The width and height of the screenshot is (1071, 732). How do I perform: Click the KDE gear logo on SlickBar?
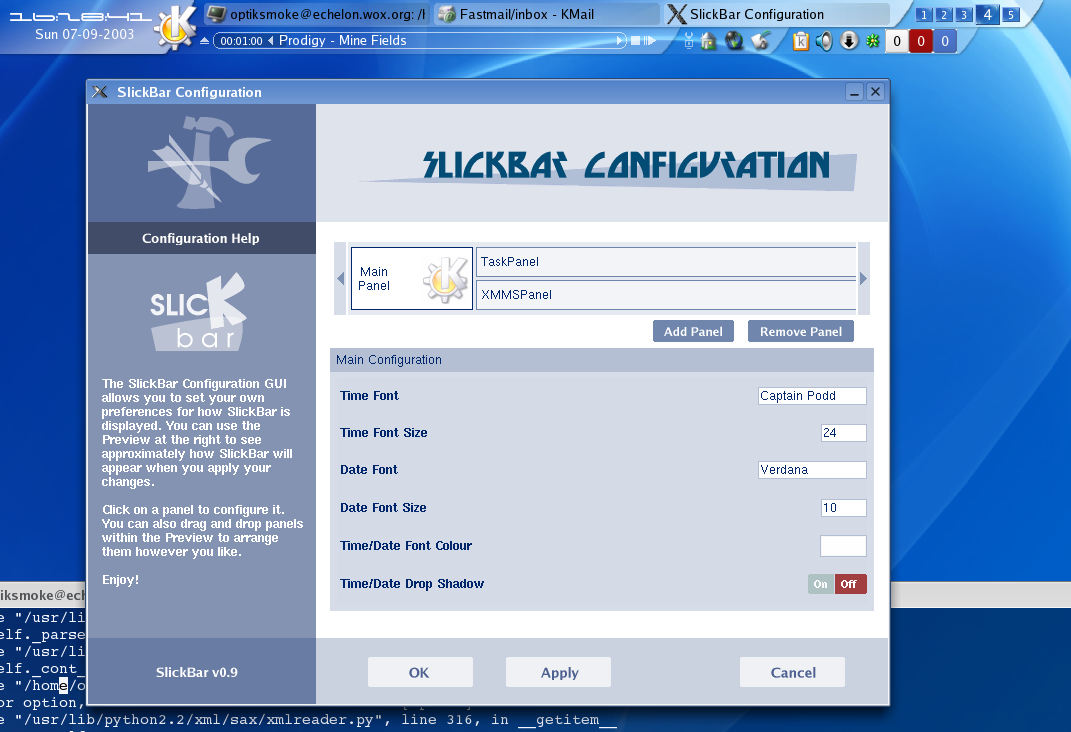(x=175, y=27)
